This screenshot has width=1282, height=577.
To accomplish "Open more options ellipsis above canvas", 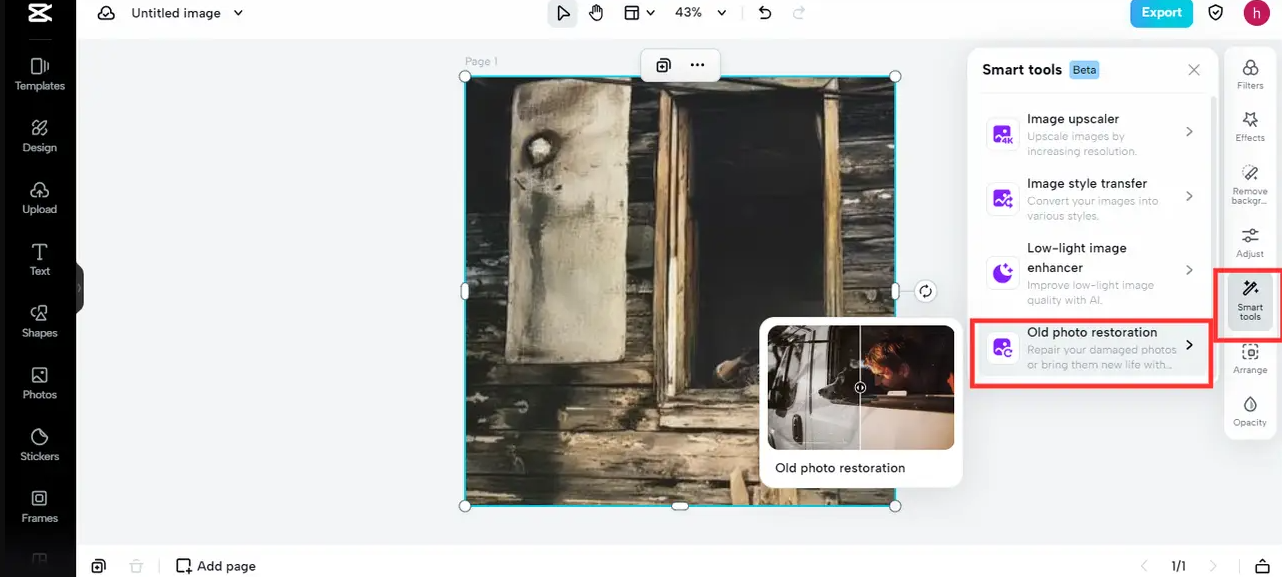I will point(697,65).
